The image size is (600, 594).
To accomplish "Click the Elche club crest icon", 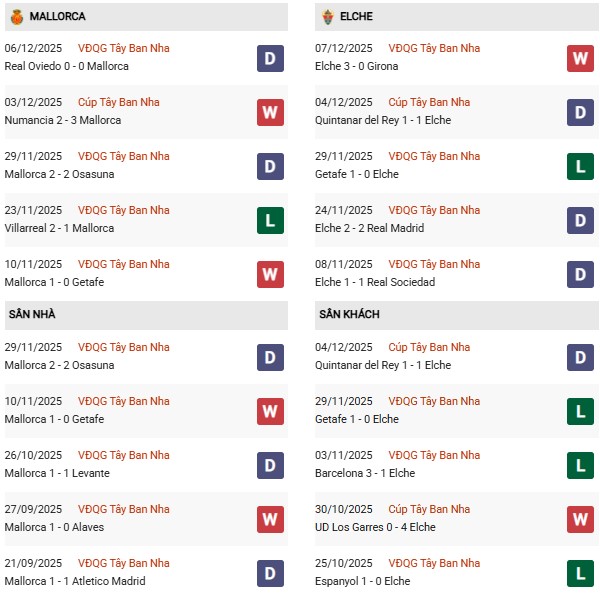I will pyautogui.click(x=328, y=16).
